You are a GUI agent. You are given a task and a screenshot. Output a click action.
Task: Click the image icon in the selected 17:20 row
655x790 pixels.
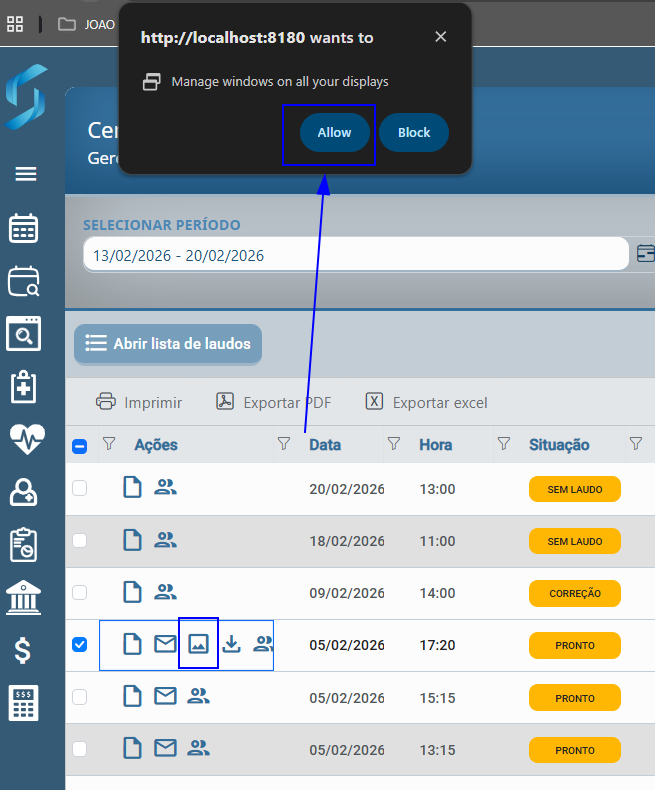click(x=198, y=644)
